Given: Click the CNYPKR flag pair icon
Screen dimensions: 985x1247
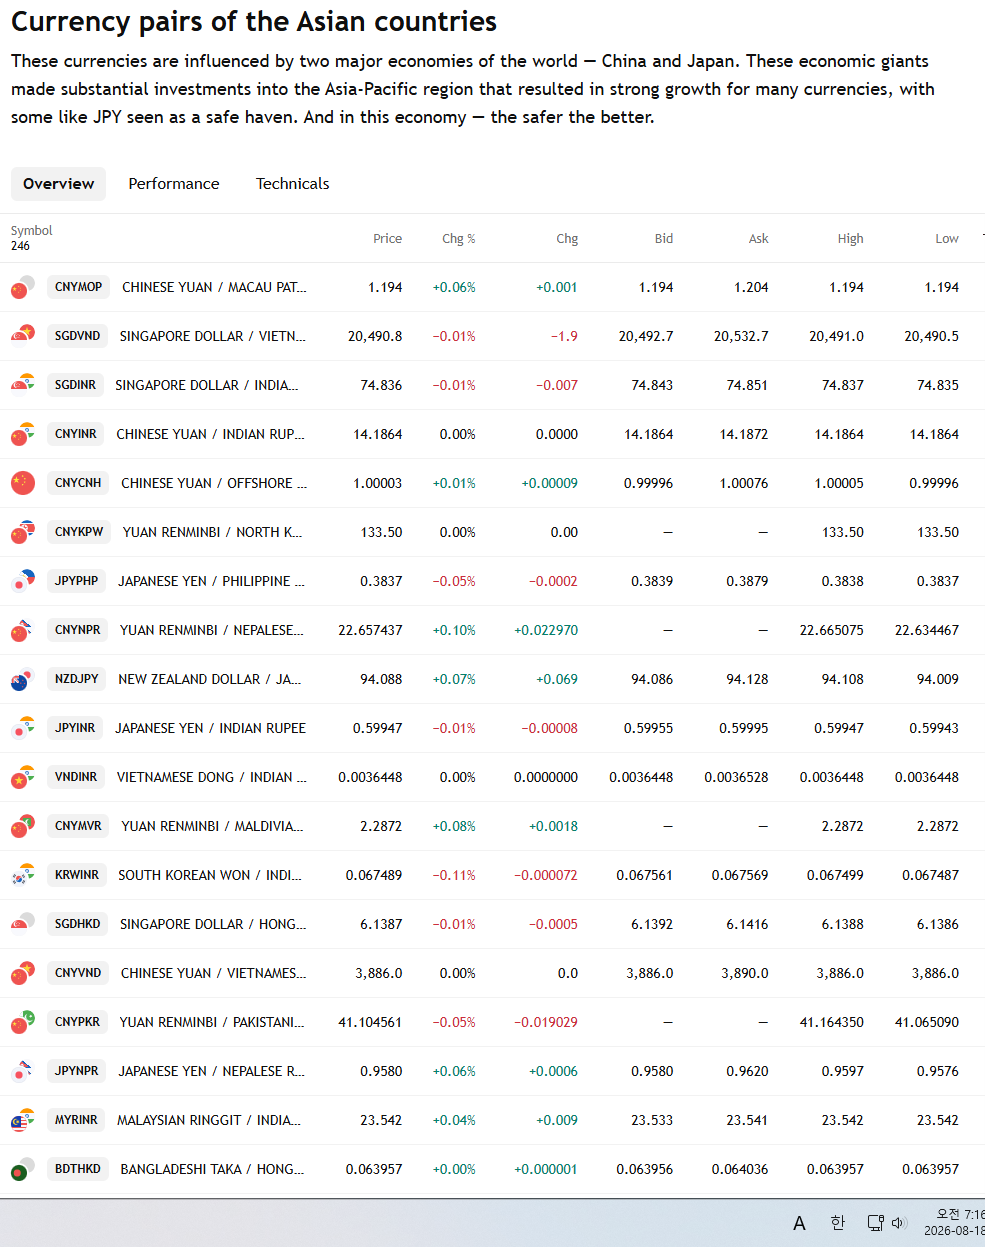Looking at the screenshot, I should [23, 1023].
